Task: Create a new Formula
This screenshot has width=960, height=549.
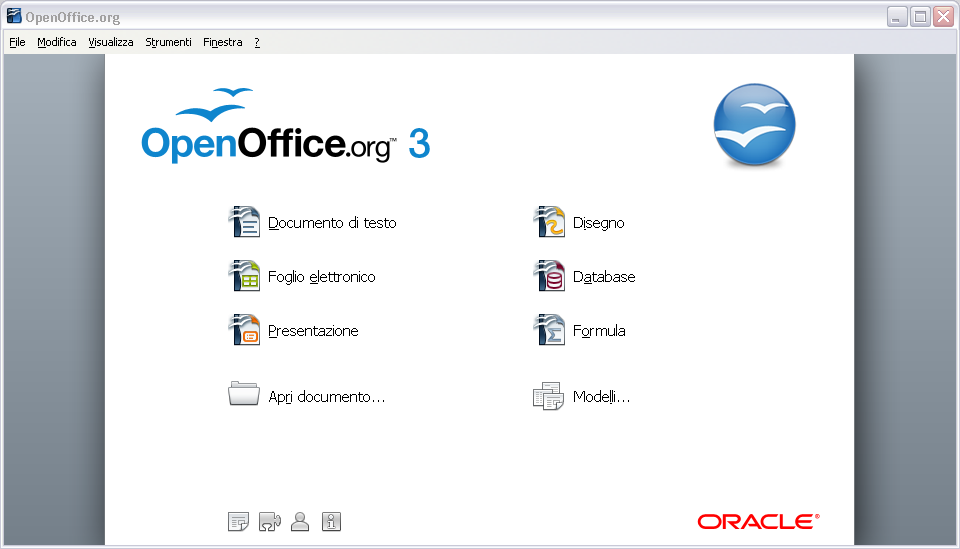Action: tap(579, 331)
